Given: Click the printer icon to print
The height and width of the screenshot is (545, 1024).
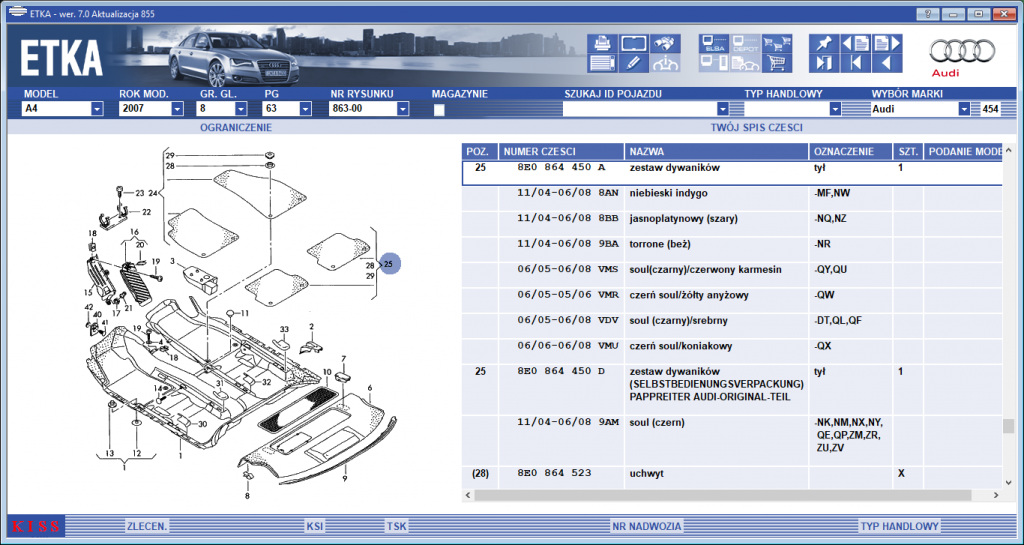Looking at the screenshot, I should 602,44.
